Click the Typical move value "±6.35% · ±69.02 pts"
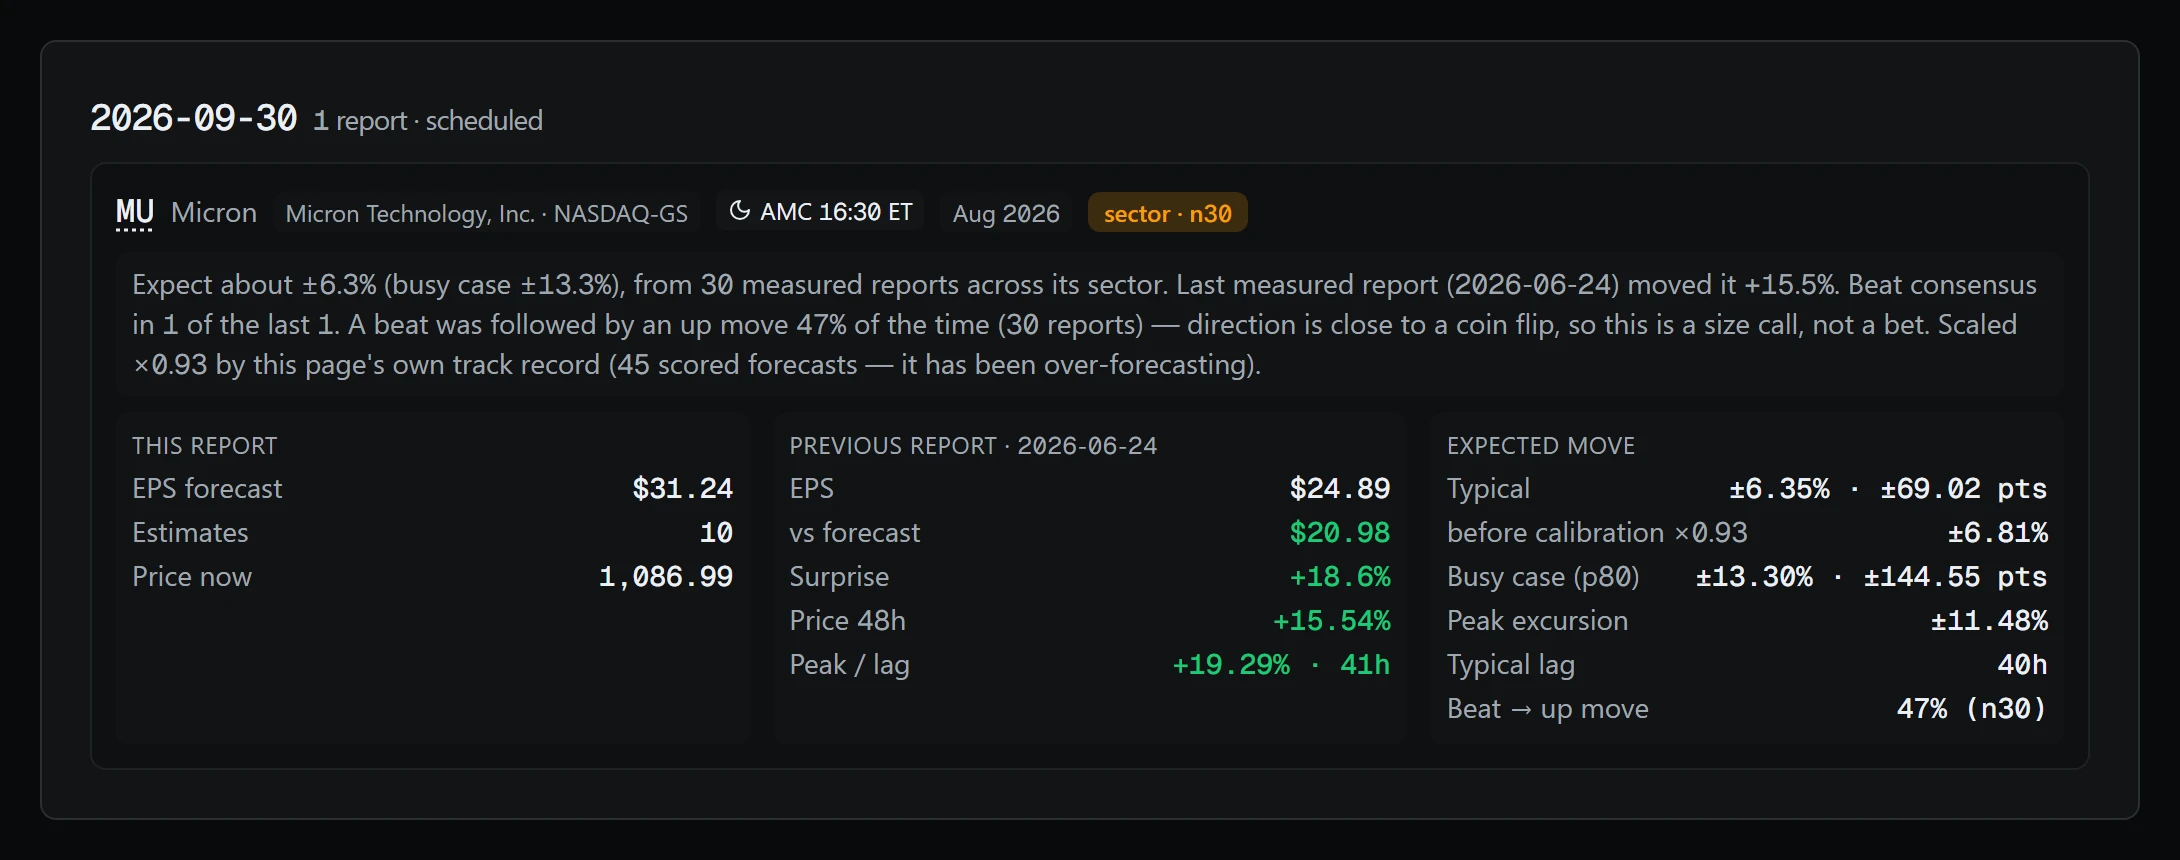The image size is (2180, 860). pos(1888,489)
